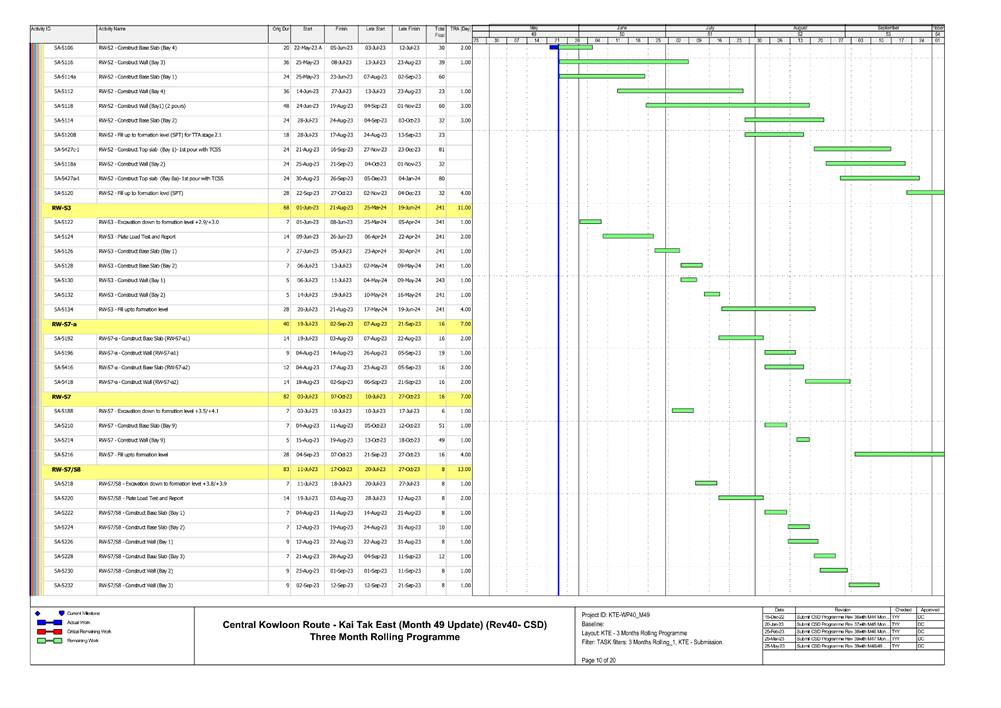Select the Gantt bar for activity SA-5106
Viewport: 1001px width, 708px height.
pos(554,47)
